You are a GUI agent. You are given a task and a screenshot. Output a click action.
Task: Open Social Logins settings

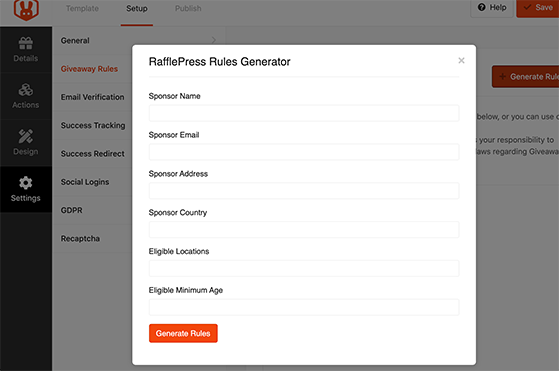coord(85,182)
